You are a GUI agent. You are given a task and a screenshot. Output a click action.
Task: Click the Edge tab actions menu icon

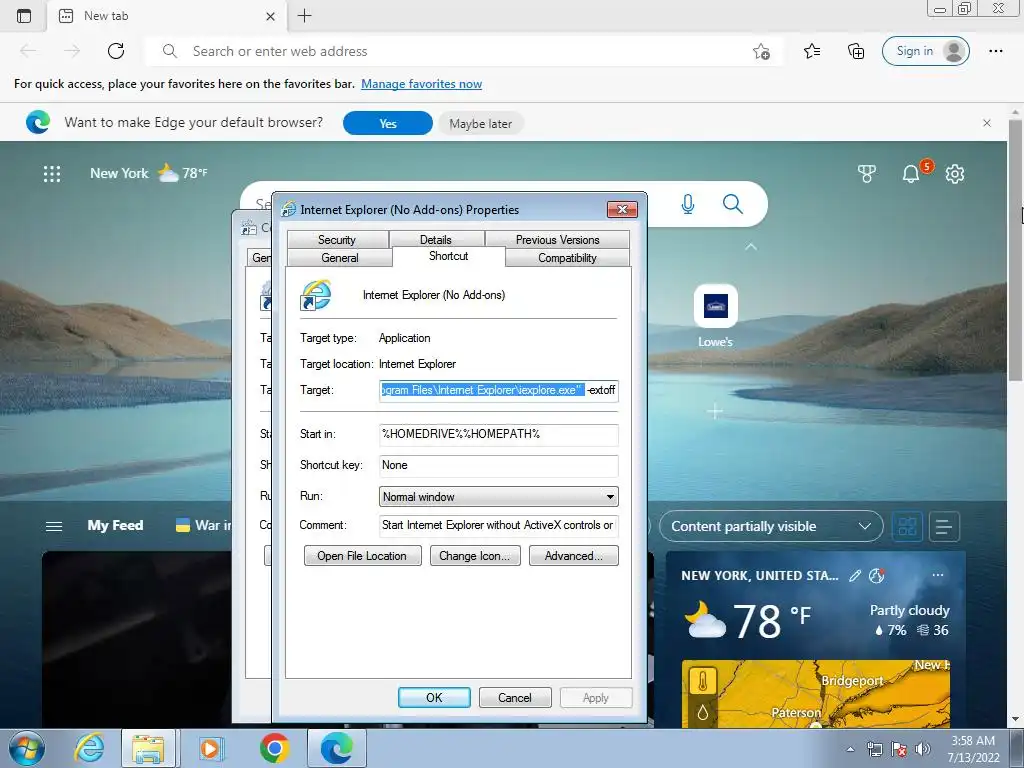24,16
